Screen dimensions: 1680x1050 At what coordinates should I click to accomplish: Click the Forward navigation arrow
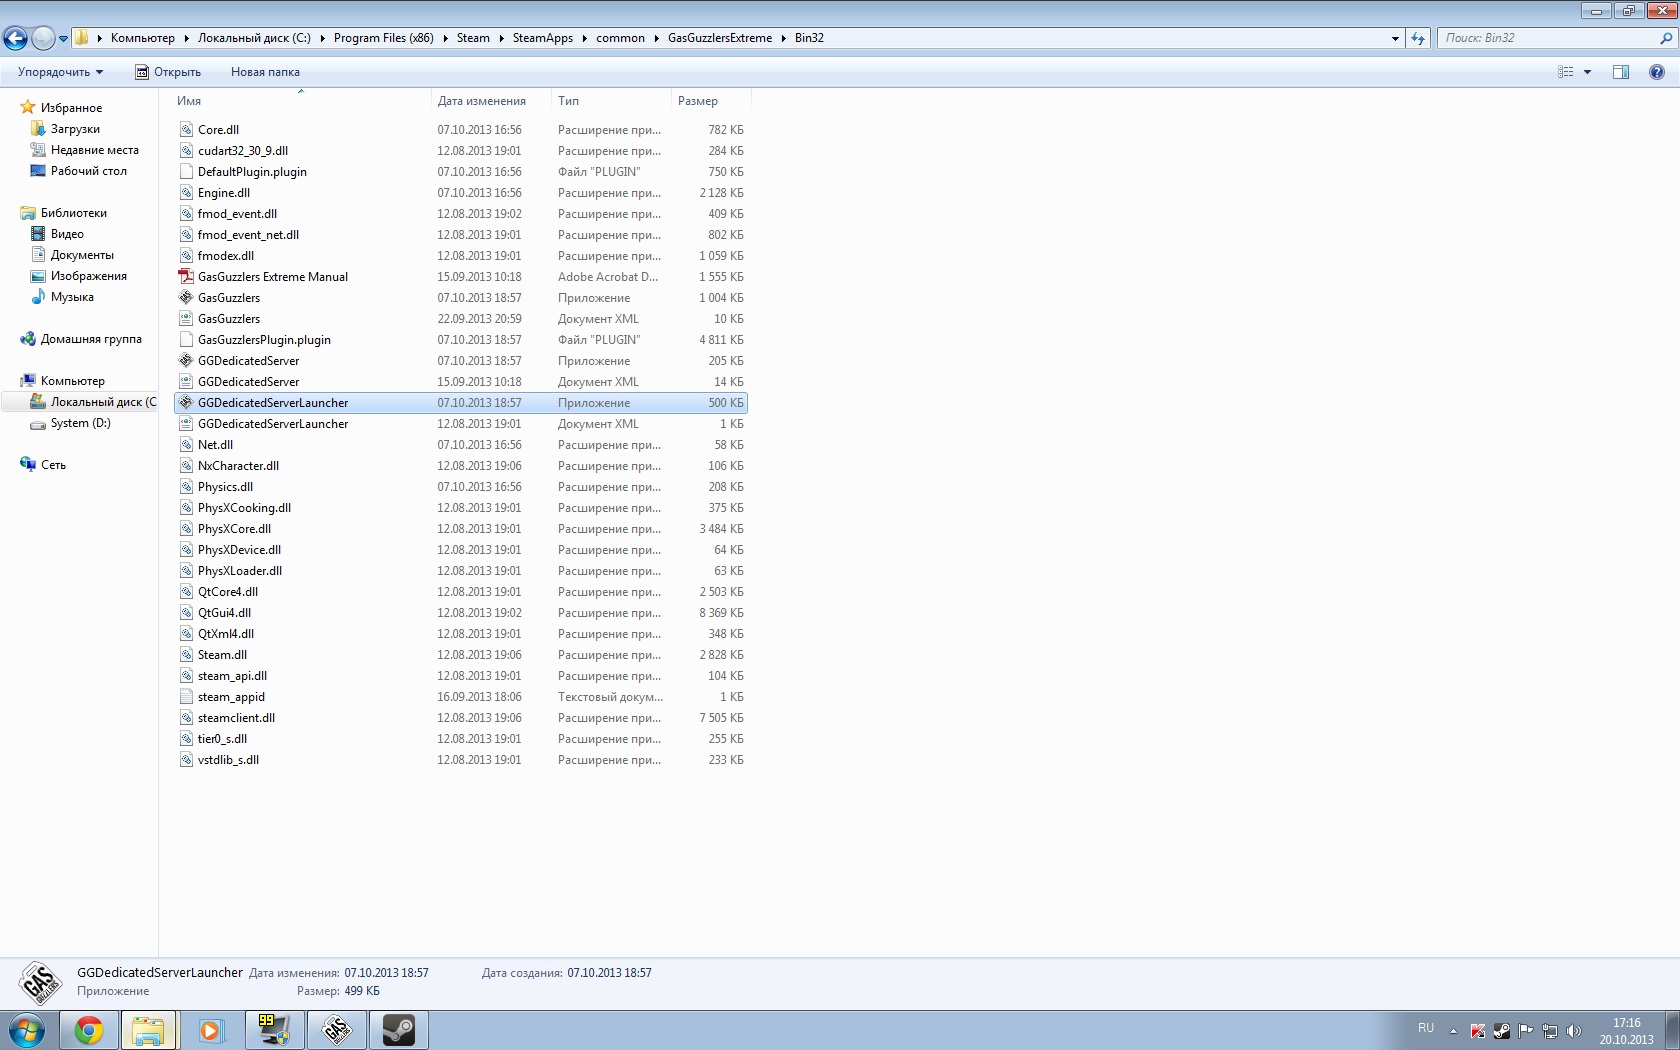tap(43, 39)
